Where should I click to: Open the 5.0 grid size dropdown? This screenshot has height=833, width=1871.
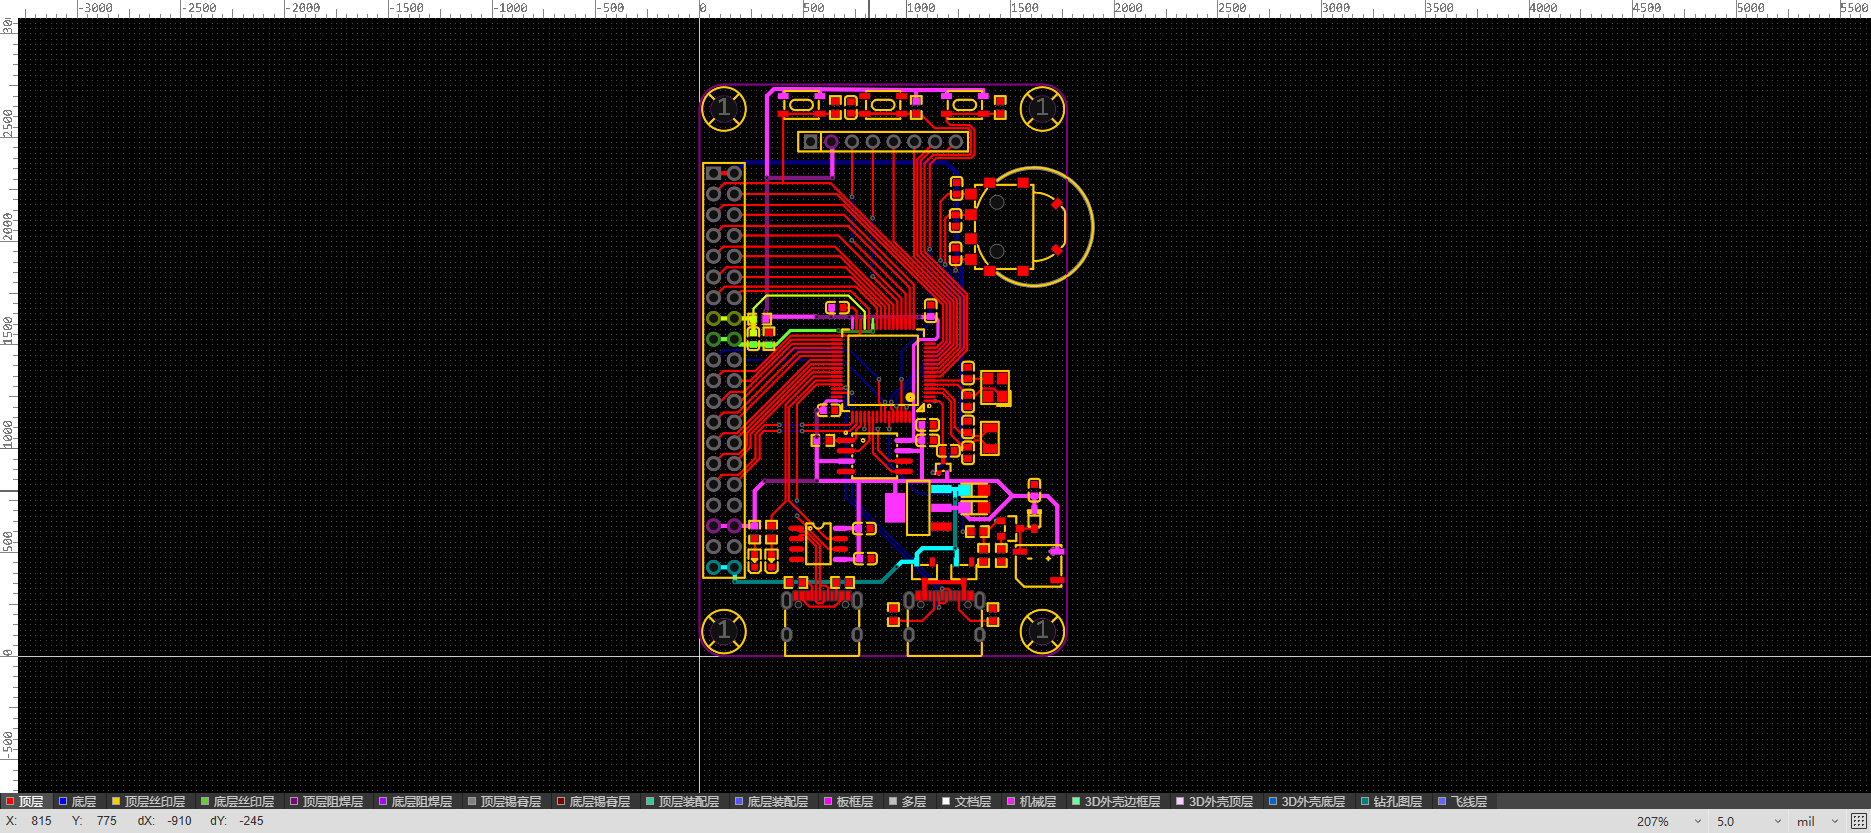click(1749, 821)
